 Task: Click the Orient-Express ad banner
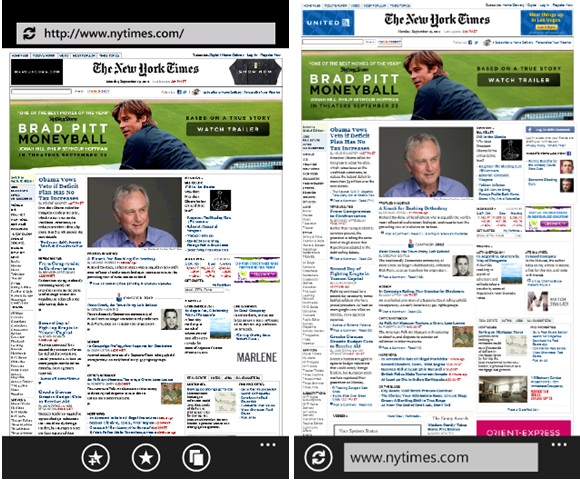523,428
